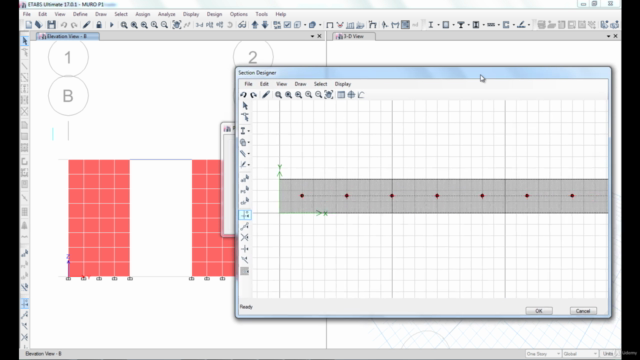Screen dimensions: 640x360
Task: Click the Undo icon in Section Designer
Action: [243, 95]
